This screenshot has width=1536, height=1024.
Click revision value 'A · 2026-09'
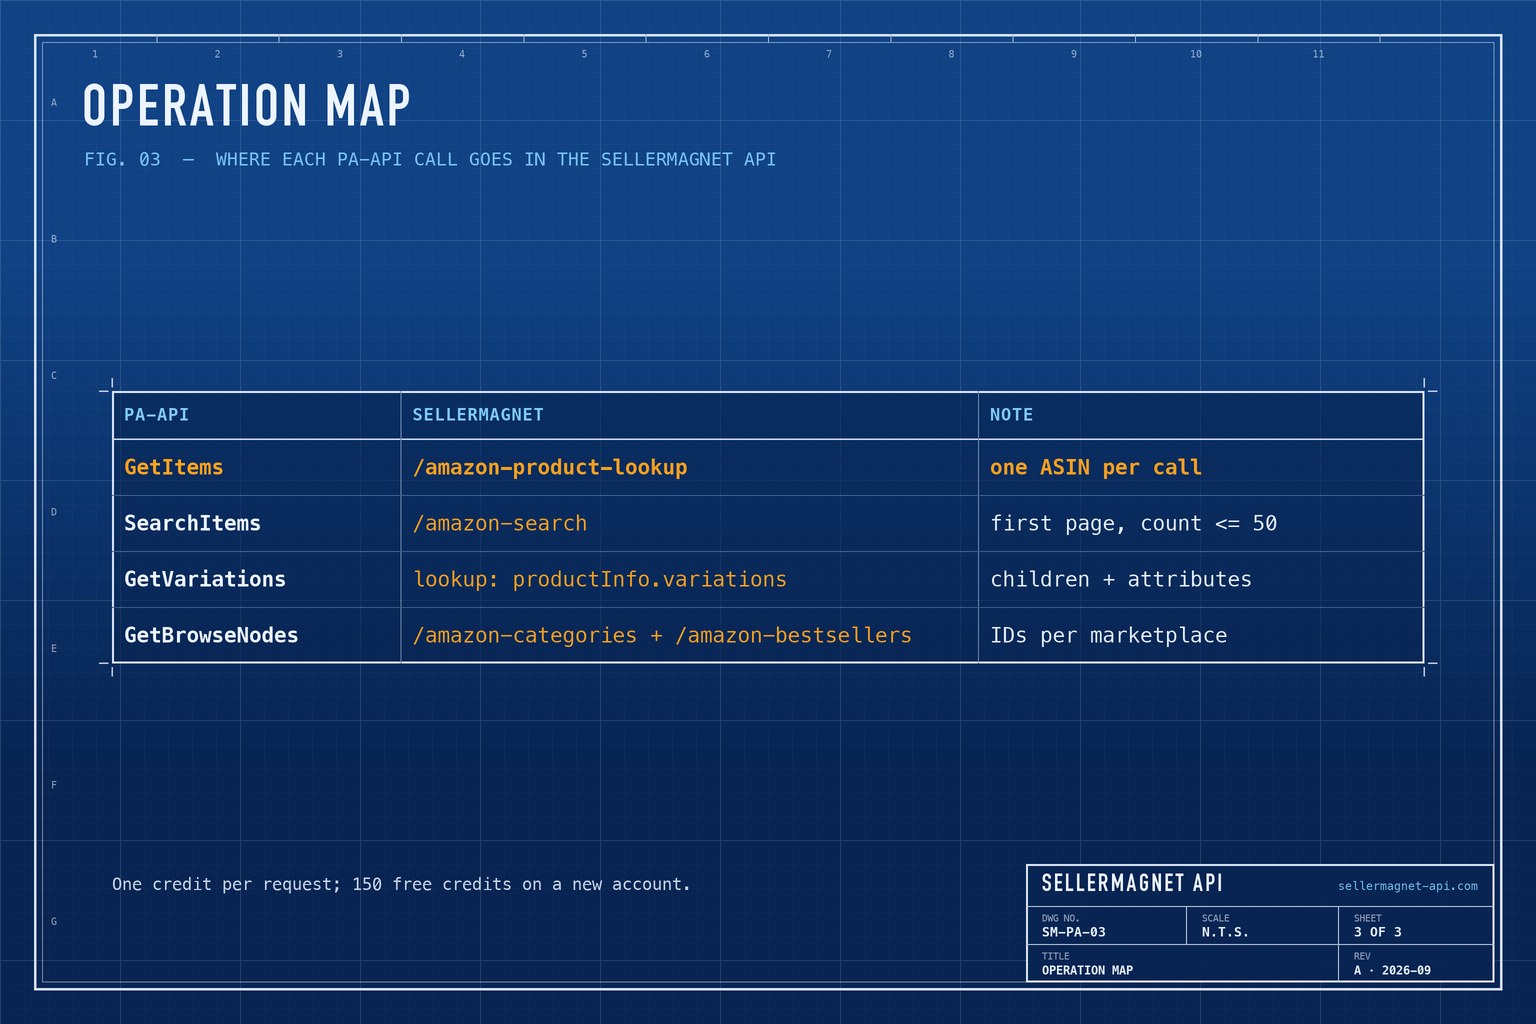click(1392, 970)
